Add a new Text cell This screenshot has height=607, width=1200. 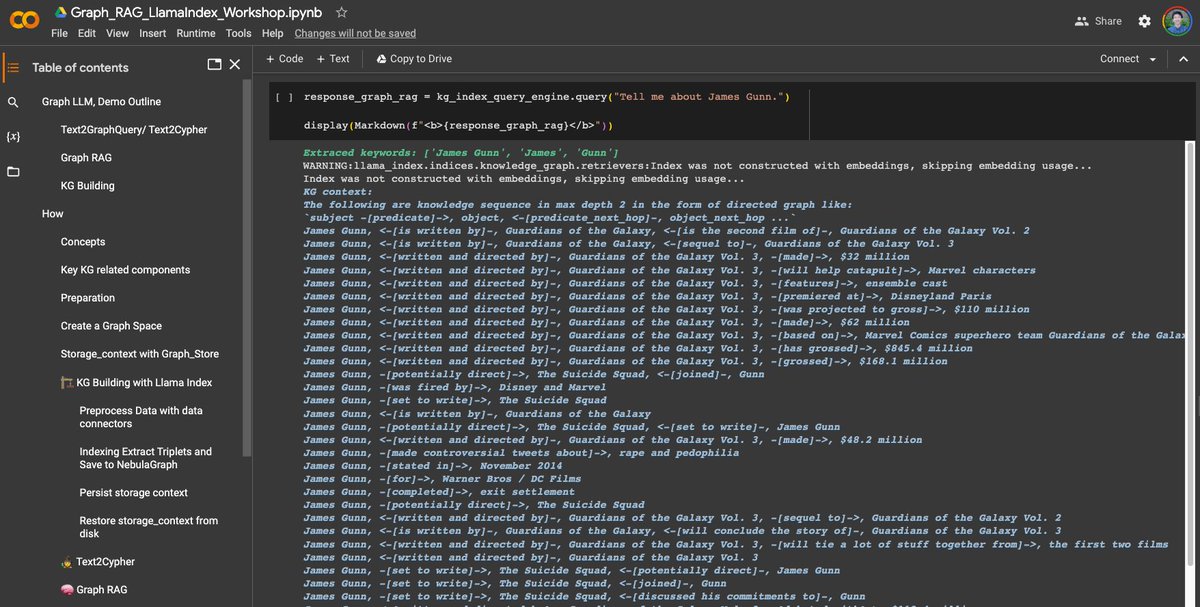click(333, 59)
